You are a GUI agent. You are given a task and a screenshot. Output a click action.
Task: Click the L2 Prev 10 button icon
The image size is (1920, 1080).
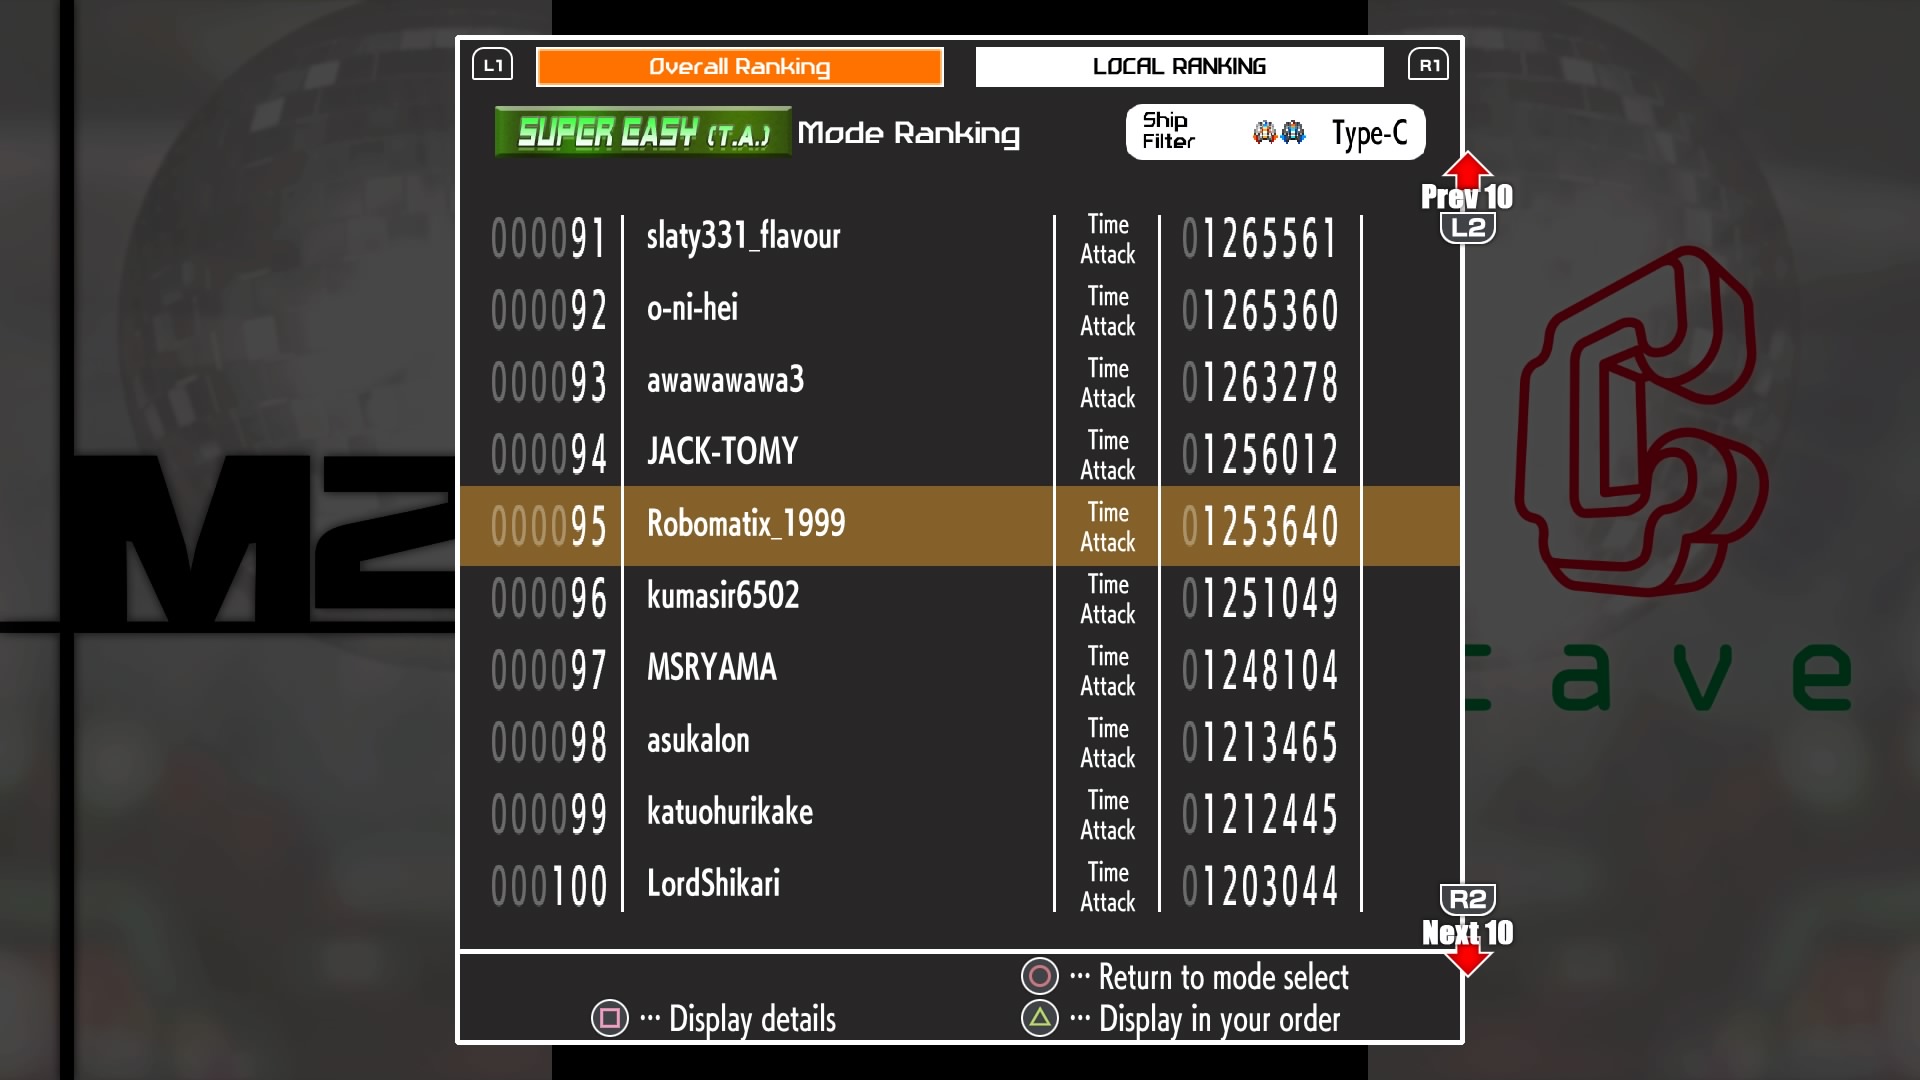tap(1467, 228)
